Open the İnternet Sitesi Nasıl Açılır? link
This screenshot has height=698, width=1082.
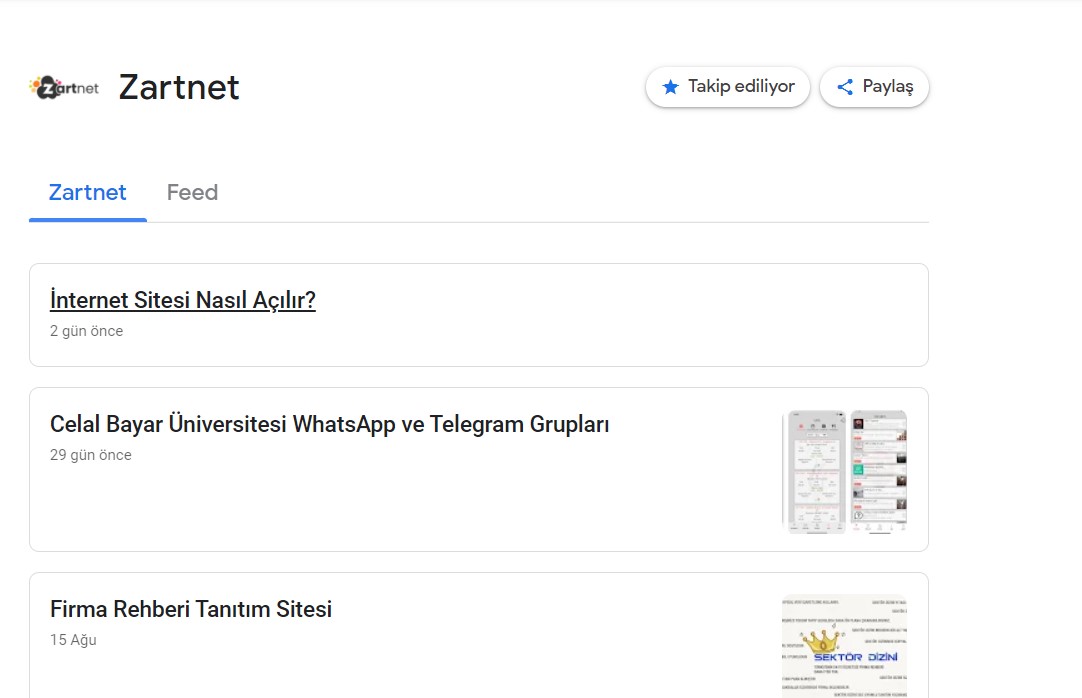[x=183, y=300]
